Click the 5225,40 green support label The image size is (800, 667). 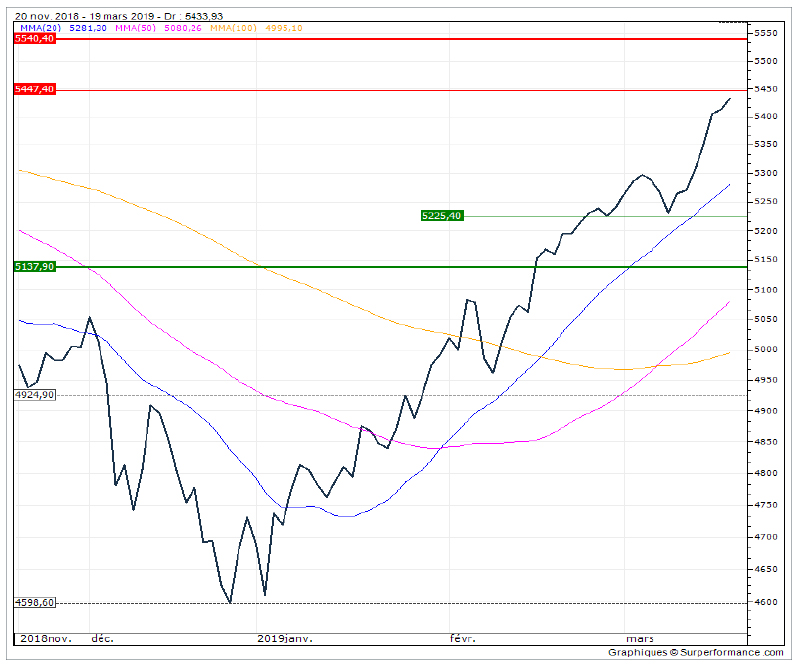(x=442, y=216)
